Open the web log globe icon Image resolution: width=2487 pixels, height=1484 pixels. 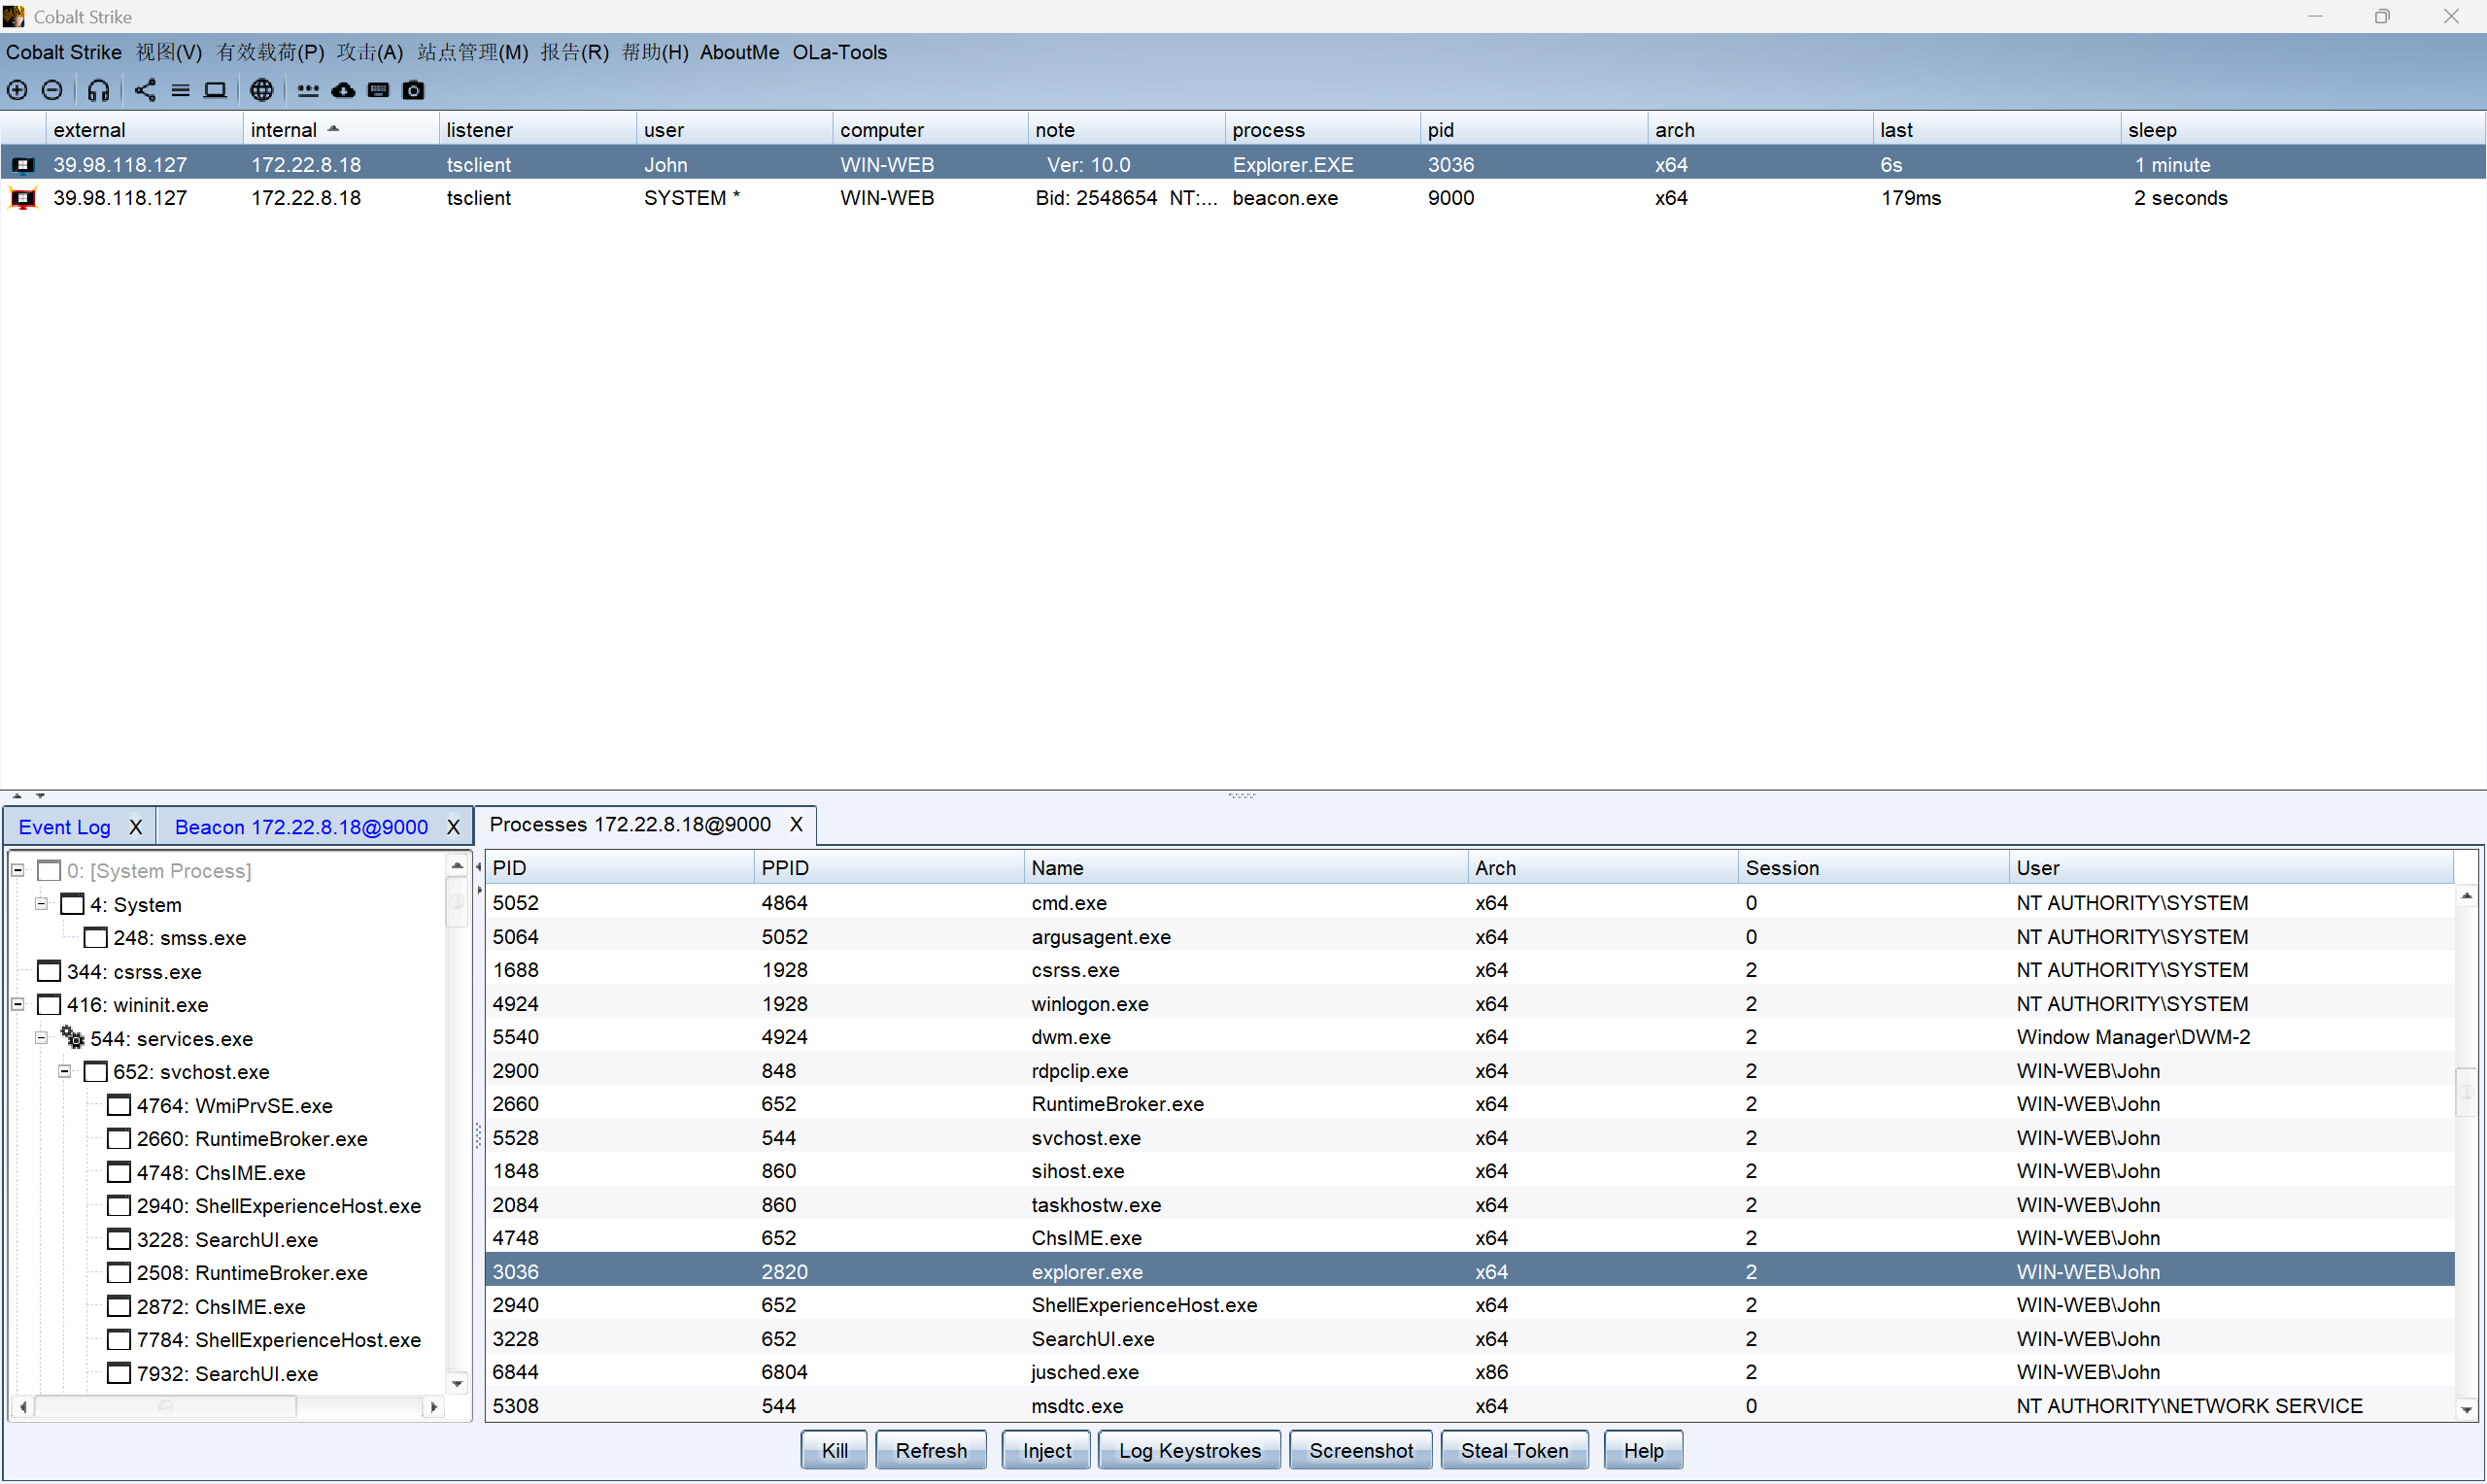click(x=261, y=90)
